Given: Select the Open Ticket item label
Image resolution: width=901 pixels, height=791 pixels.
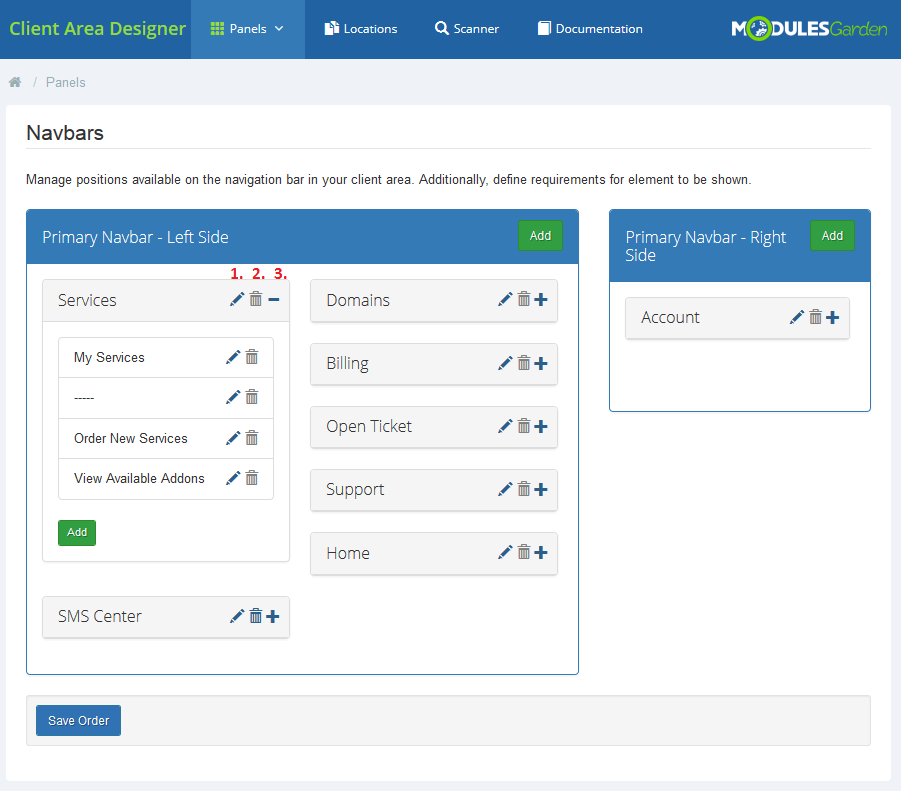Looking at the screenshot, I should (x=369, y=426).
